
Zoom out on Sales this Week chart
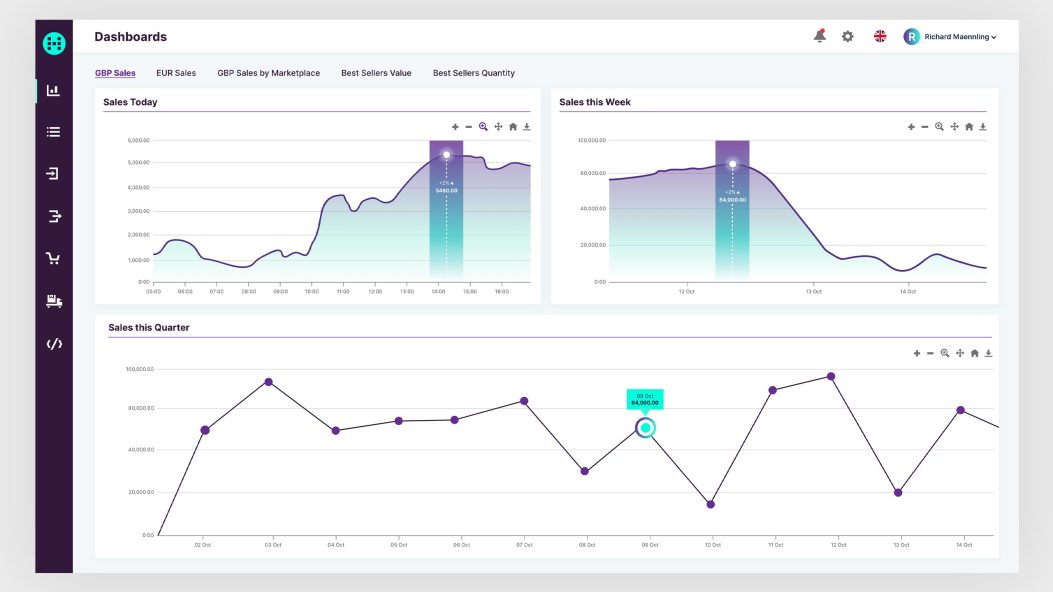(x=925, y=127)
